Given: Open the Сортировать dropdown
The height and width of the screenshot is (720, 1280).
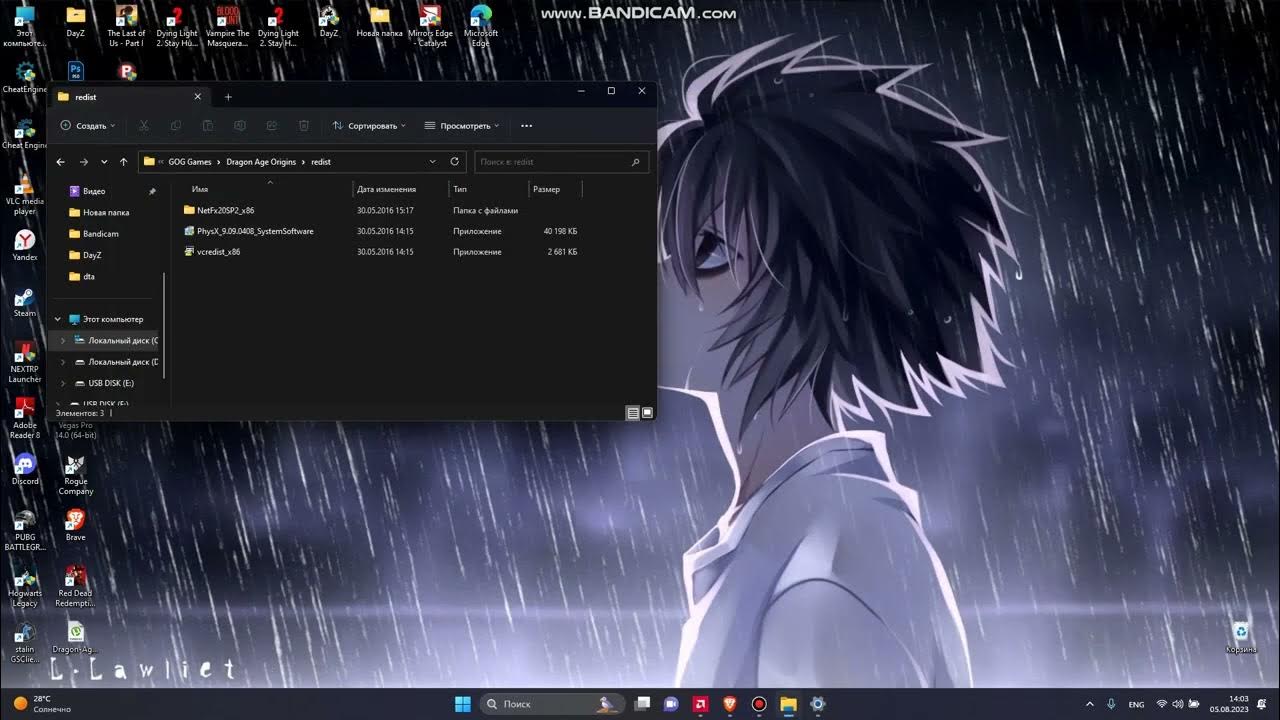Looking at the screenshot, I should click(369, 126).
